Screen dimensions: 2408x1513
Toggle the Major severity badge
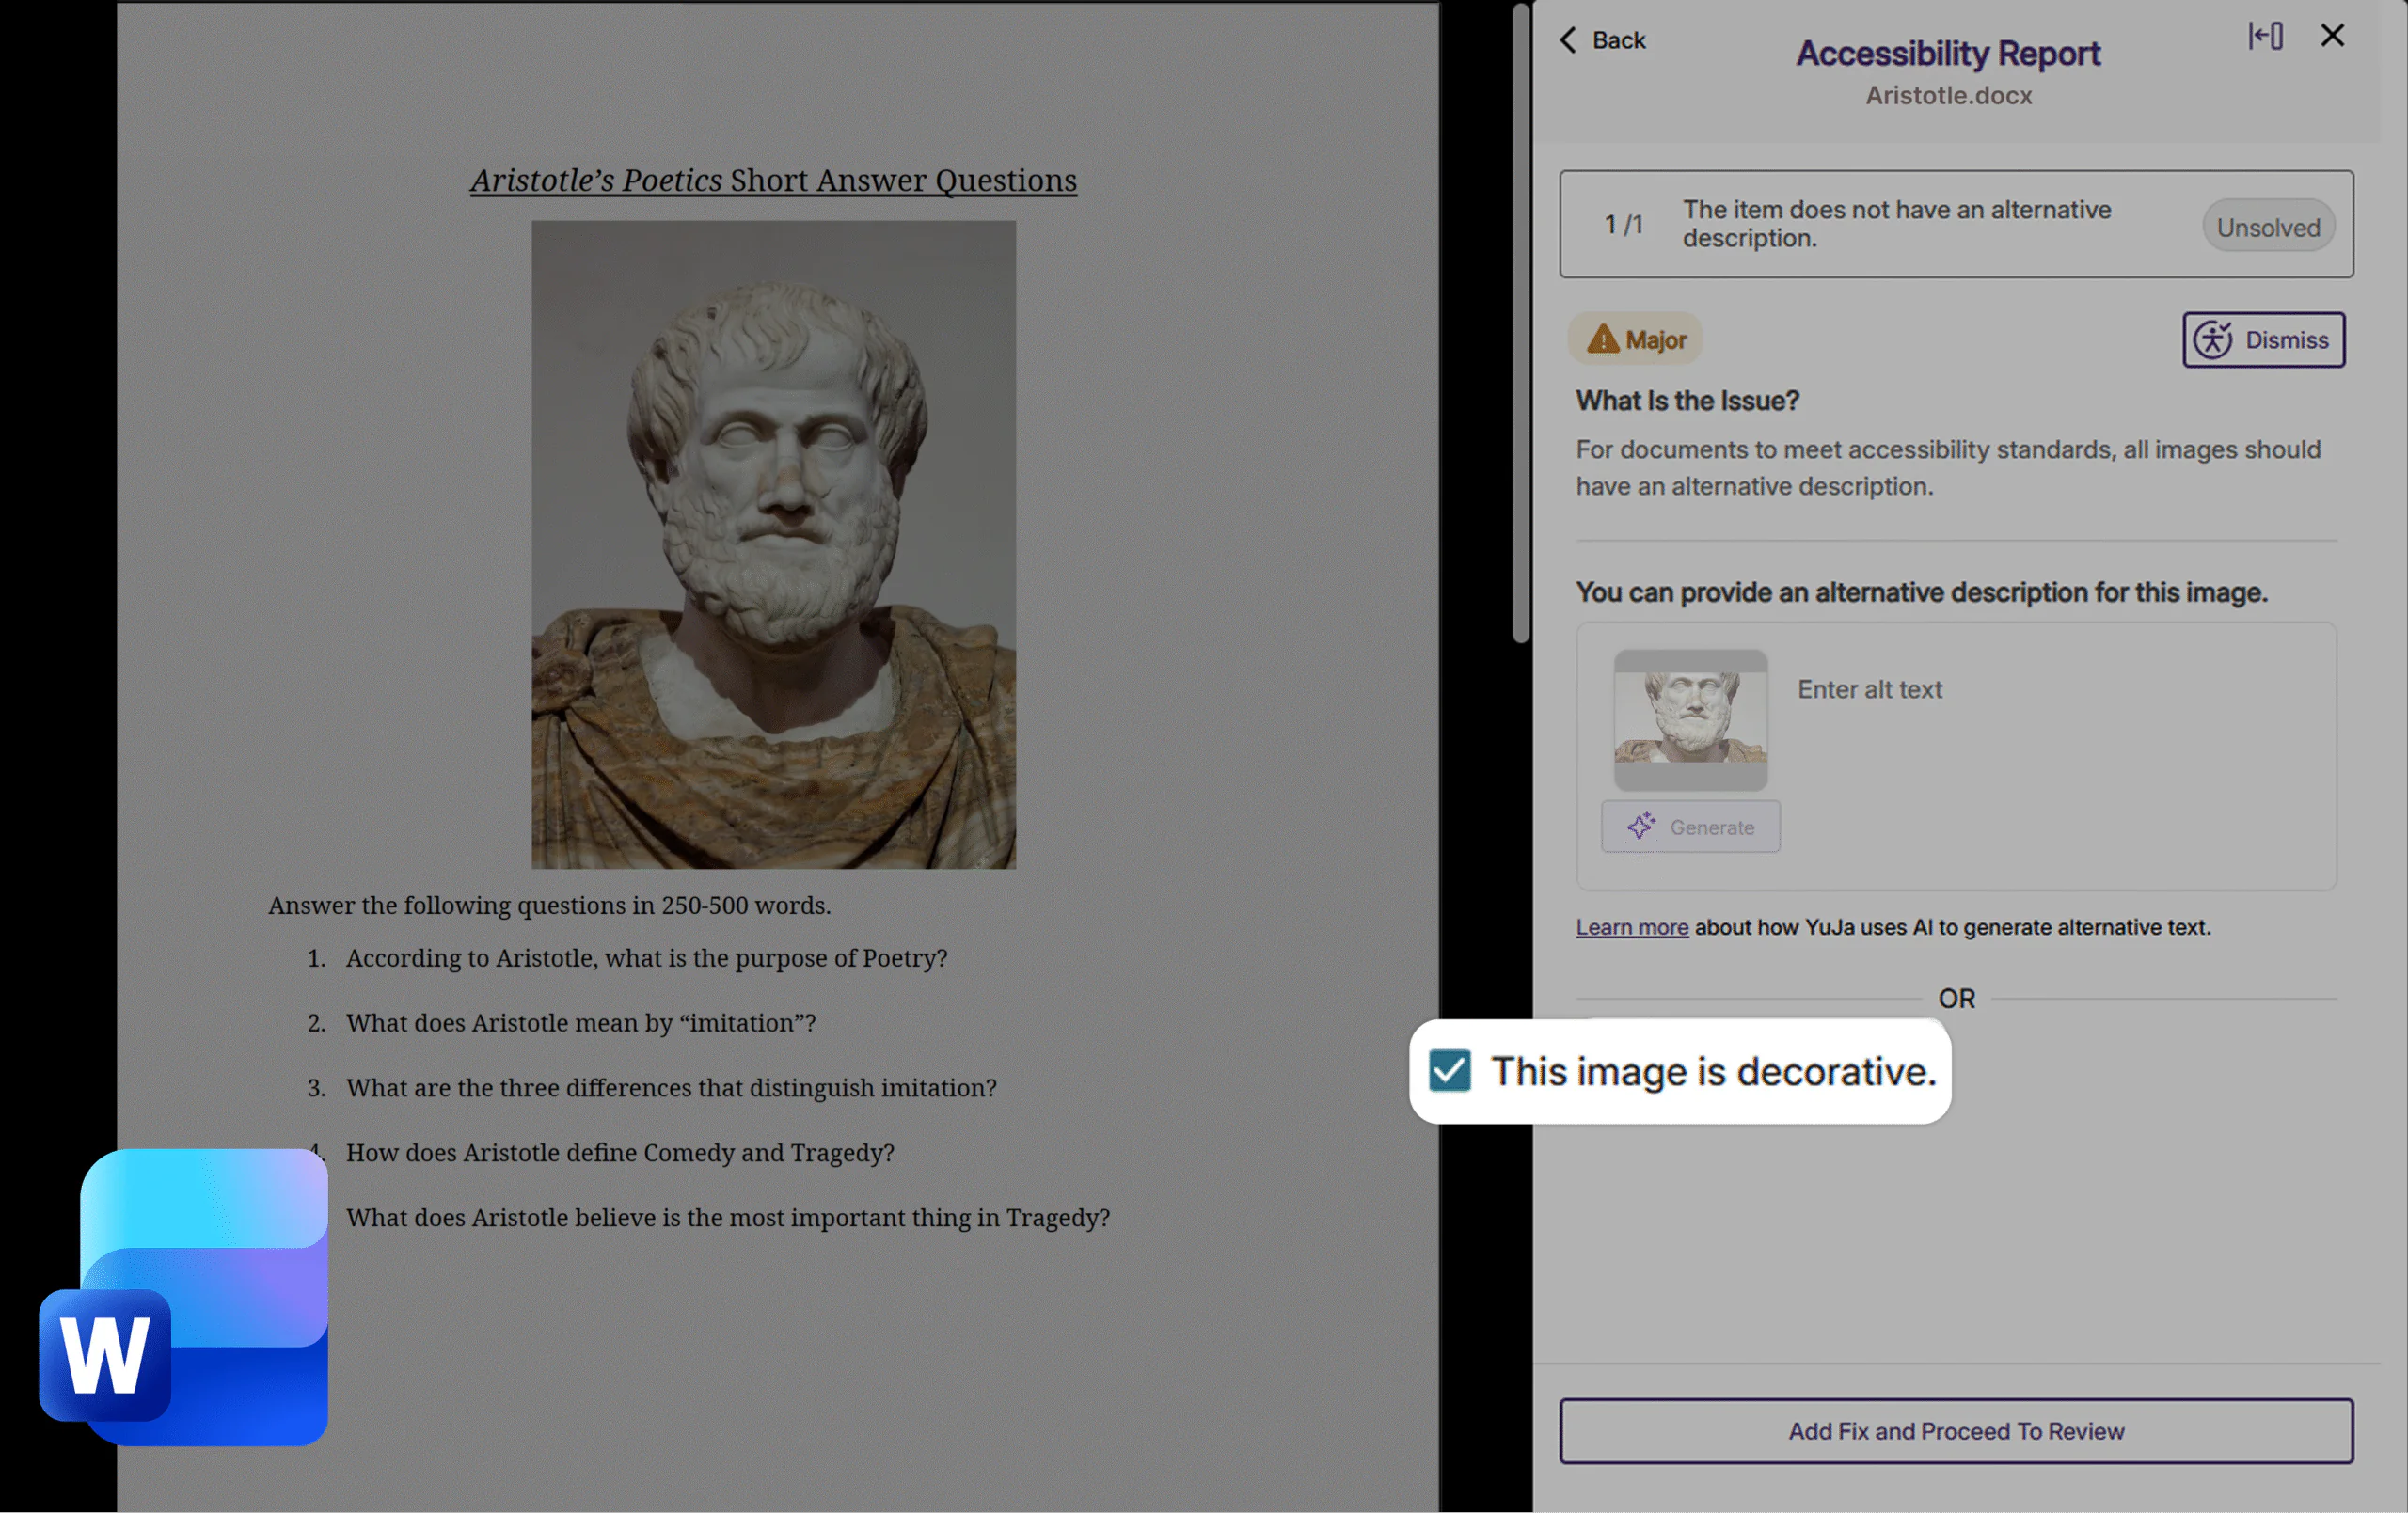point(1634,339)
